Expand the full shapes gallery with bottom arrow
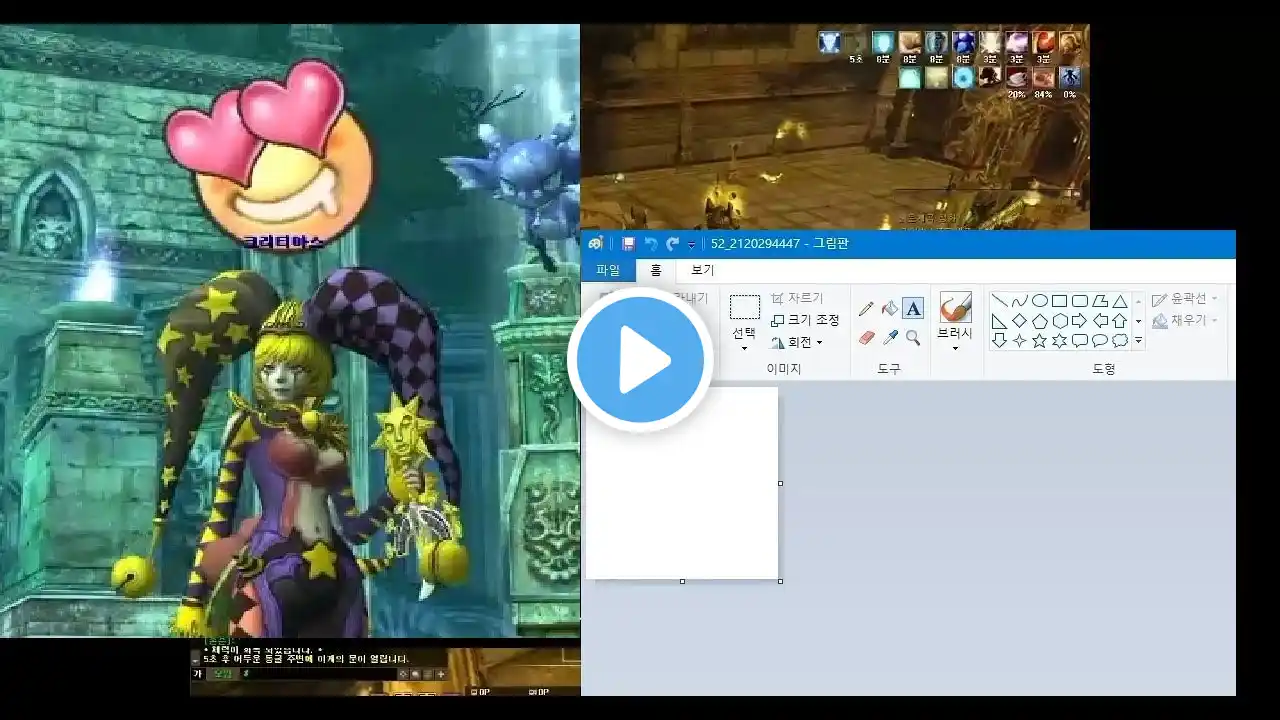The width and height of the screenshot is (1280, 720). [1138, 342]
